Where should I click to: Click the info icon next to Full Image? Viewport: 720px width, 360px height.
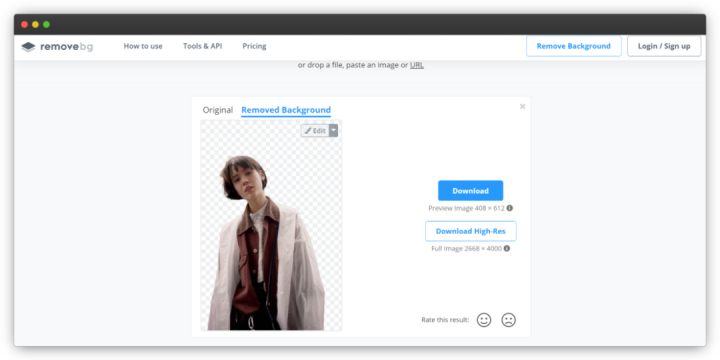pos(506,248)
